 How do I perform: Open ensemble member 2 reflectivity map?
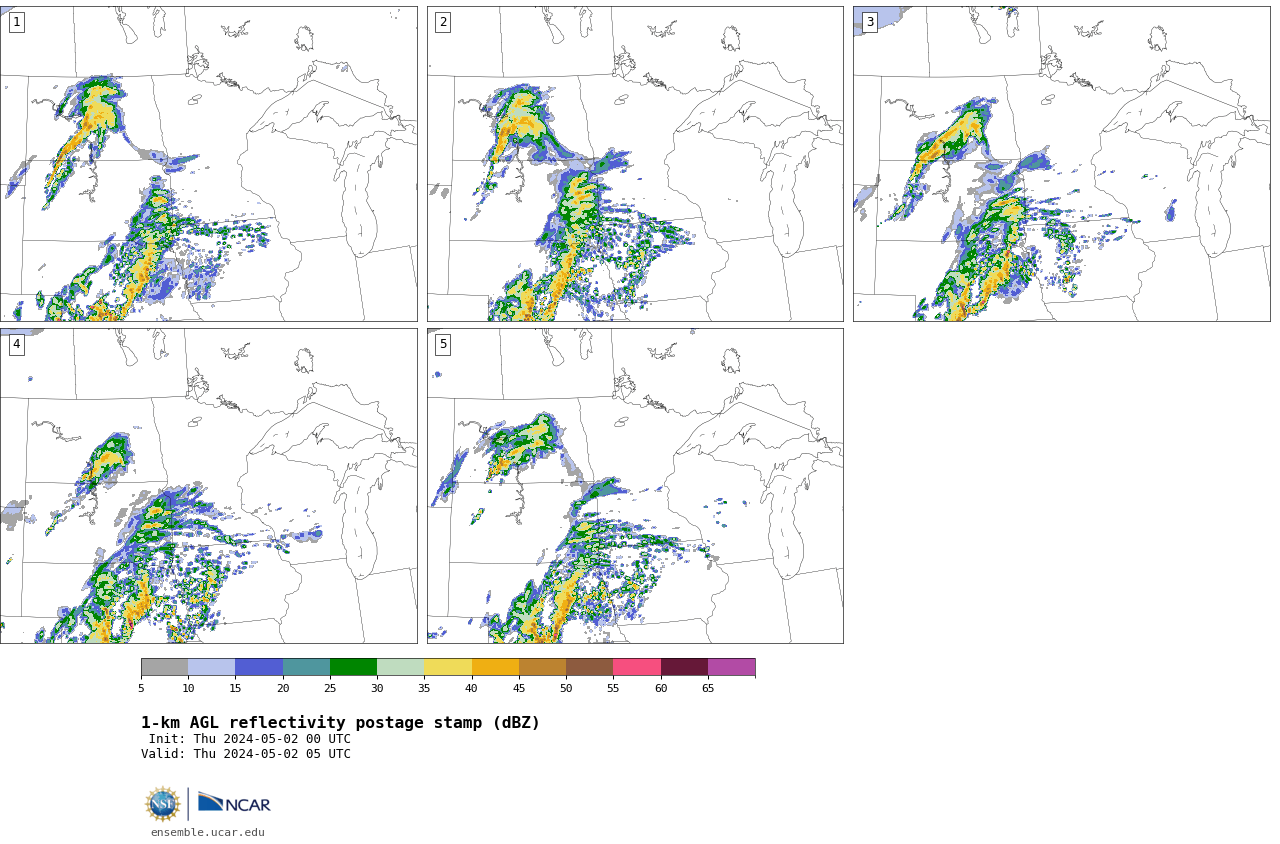635,164
